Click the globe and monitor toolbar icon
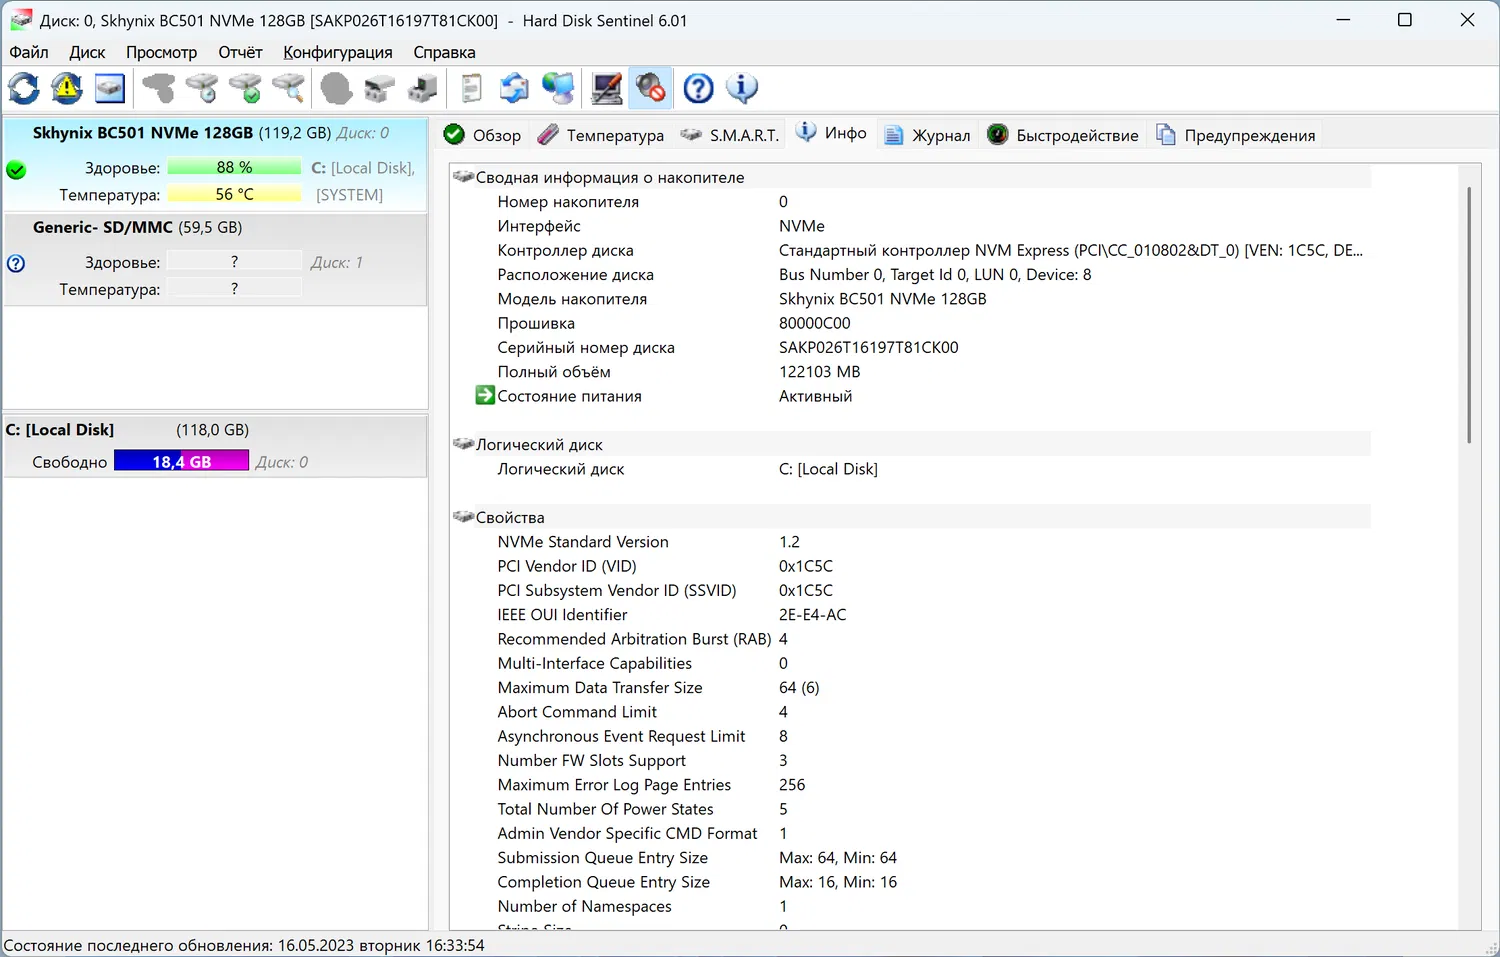This screenshot has height=957, width=1500. pos(558,89)
